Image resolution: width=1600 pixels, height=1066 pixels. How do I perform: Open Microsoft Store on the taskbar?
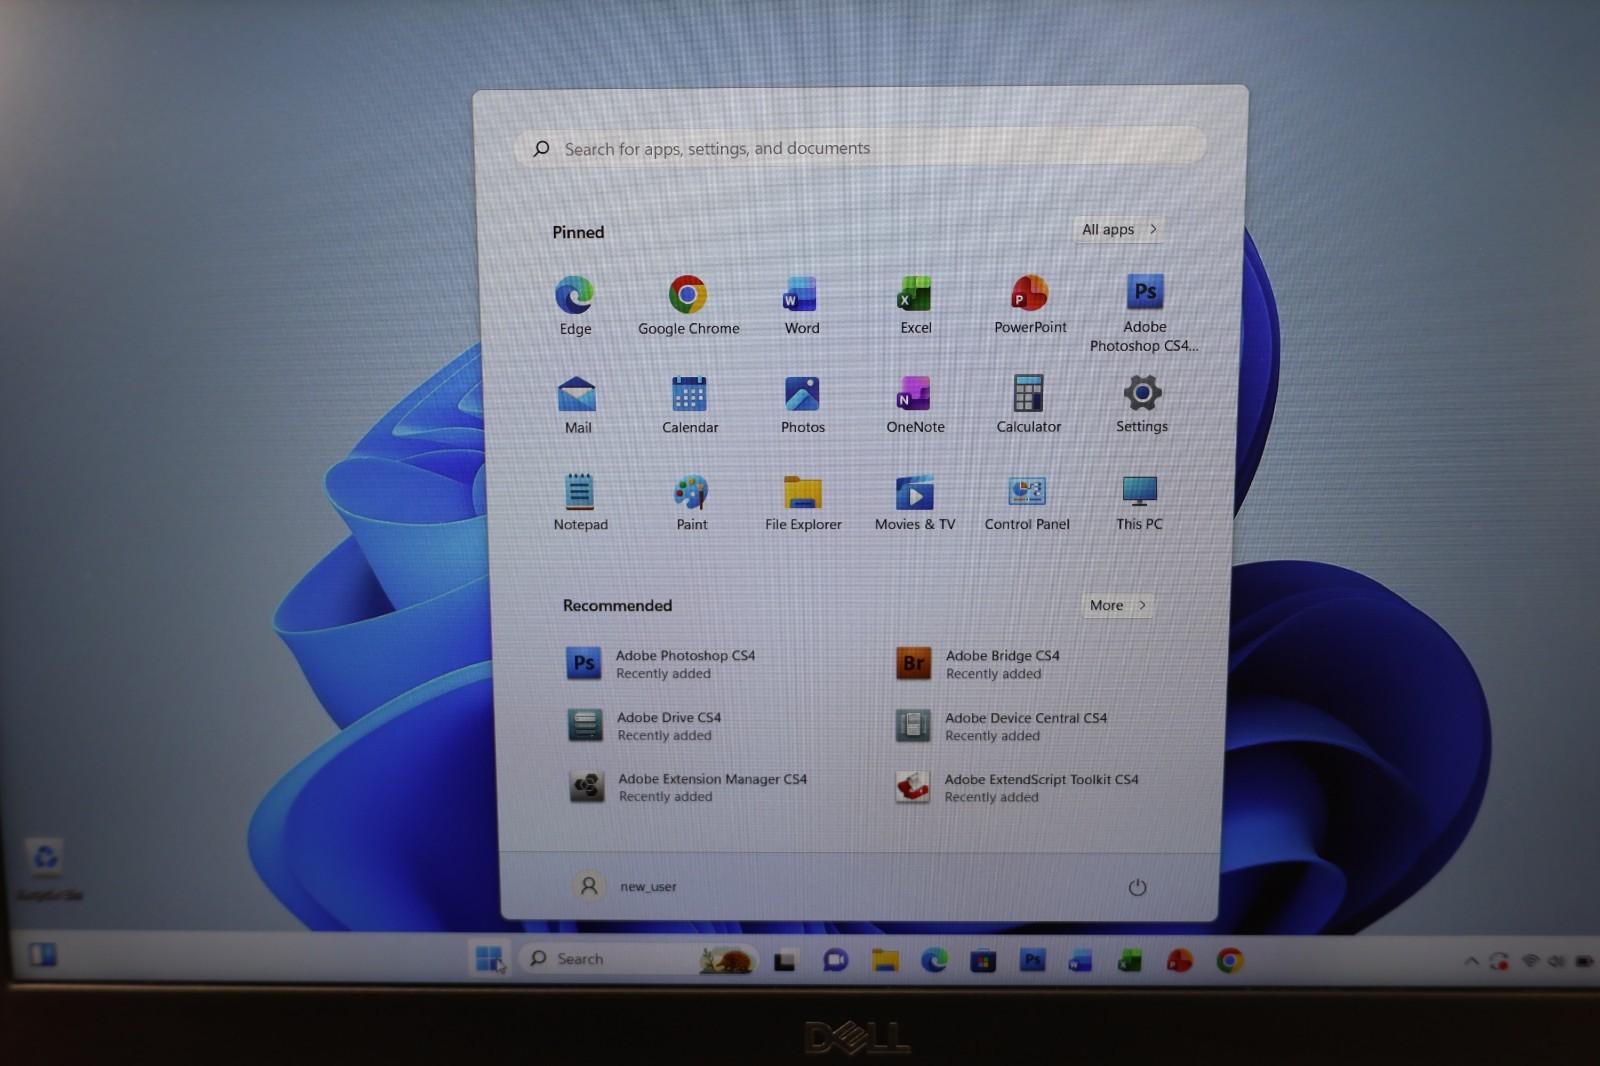point(983,961)
